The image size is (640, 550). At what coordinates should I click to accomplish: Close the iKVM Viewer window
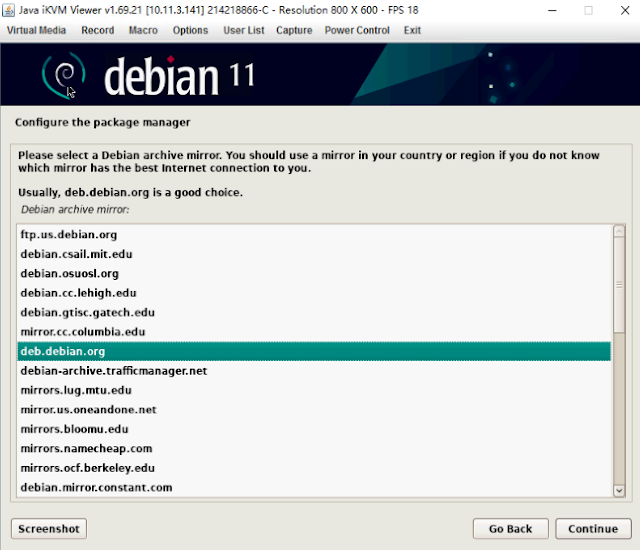(625, 10)
